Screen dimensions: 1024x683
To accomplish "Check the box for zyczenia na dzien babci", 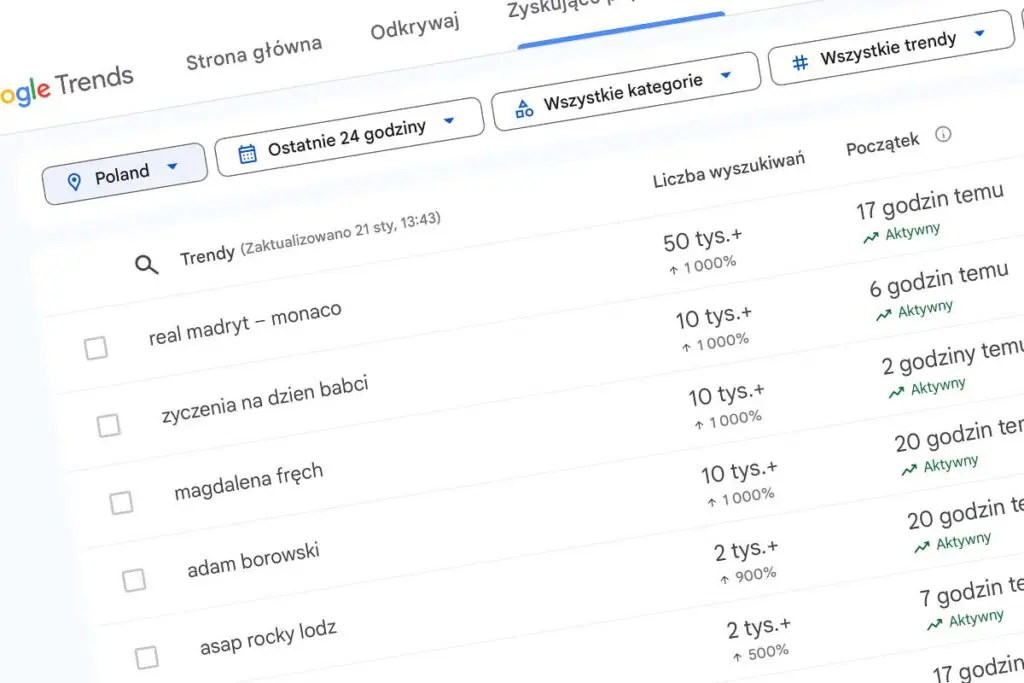I will click(x=108, y=425).
